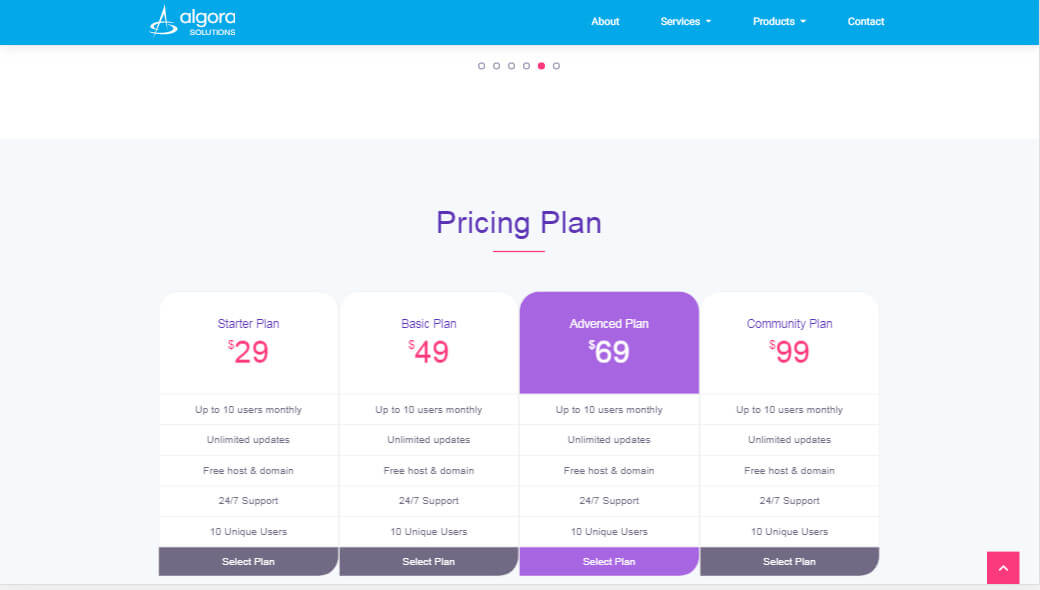Open the Products dropdown menu
The width and height of the screenshot is (1040, 590).
pos(779,22)
